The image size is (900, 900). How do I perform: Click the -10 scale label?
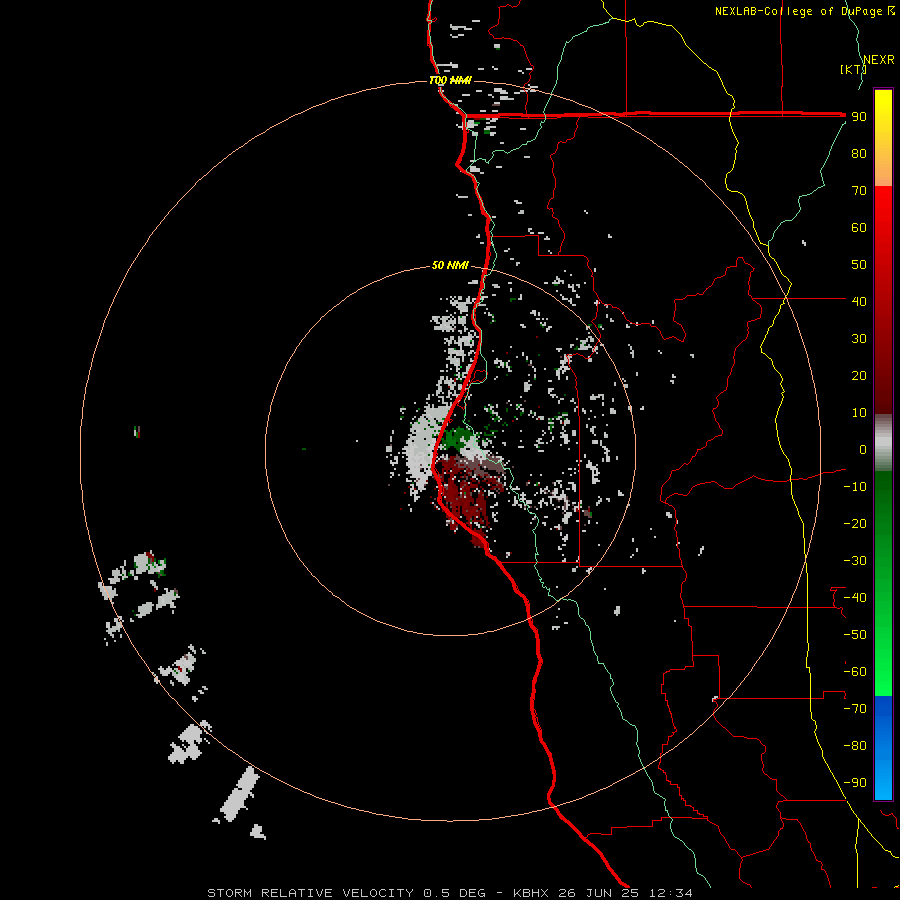855,487
